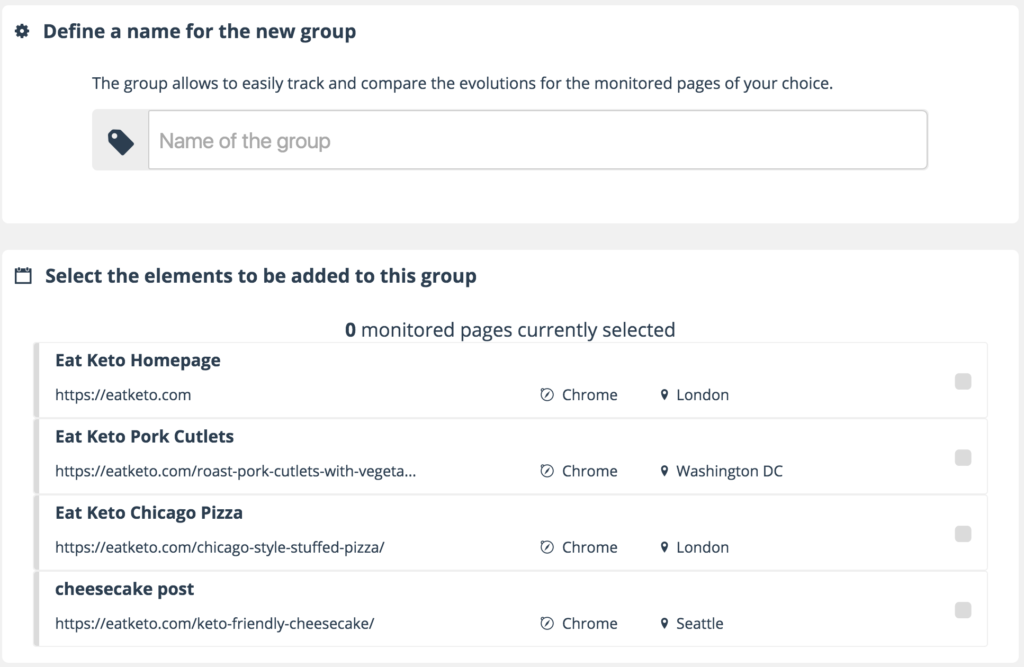Screen dimensions: 1024x667
Task: Open the https://eatketo.com URL
Action: 123,395
